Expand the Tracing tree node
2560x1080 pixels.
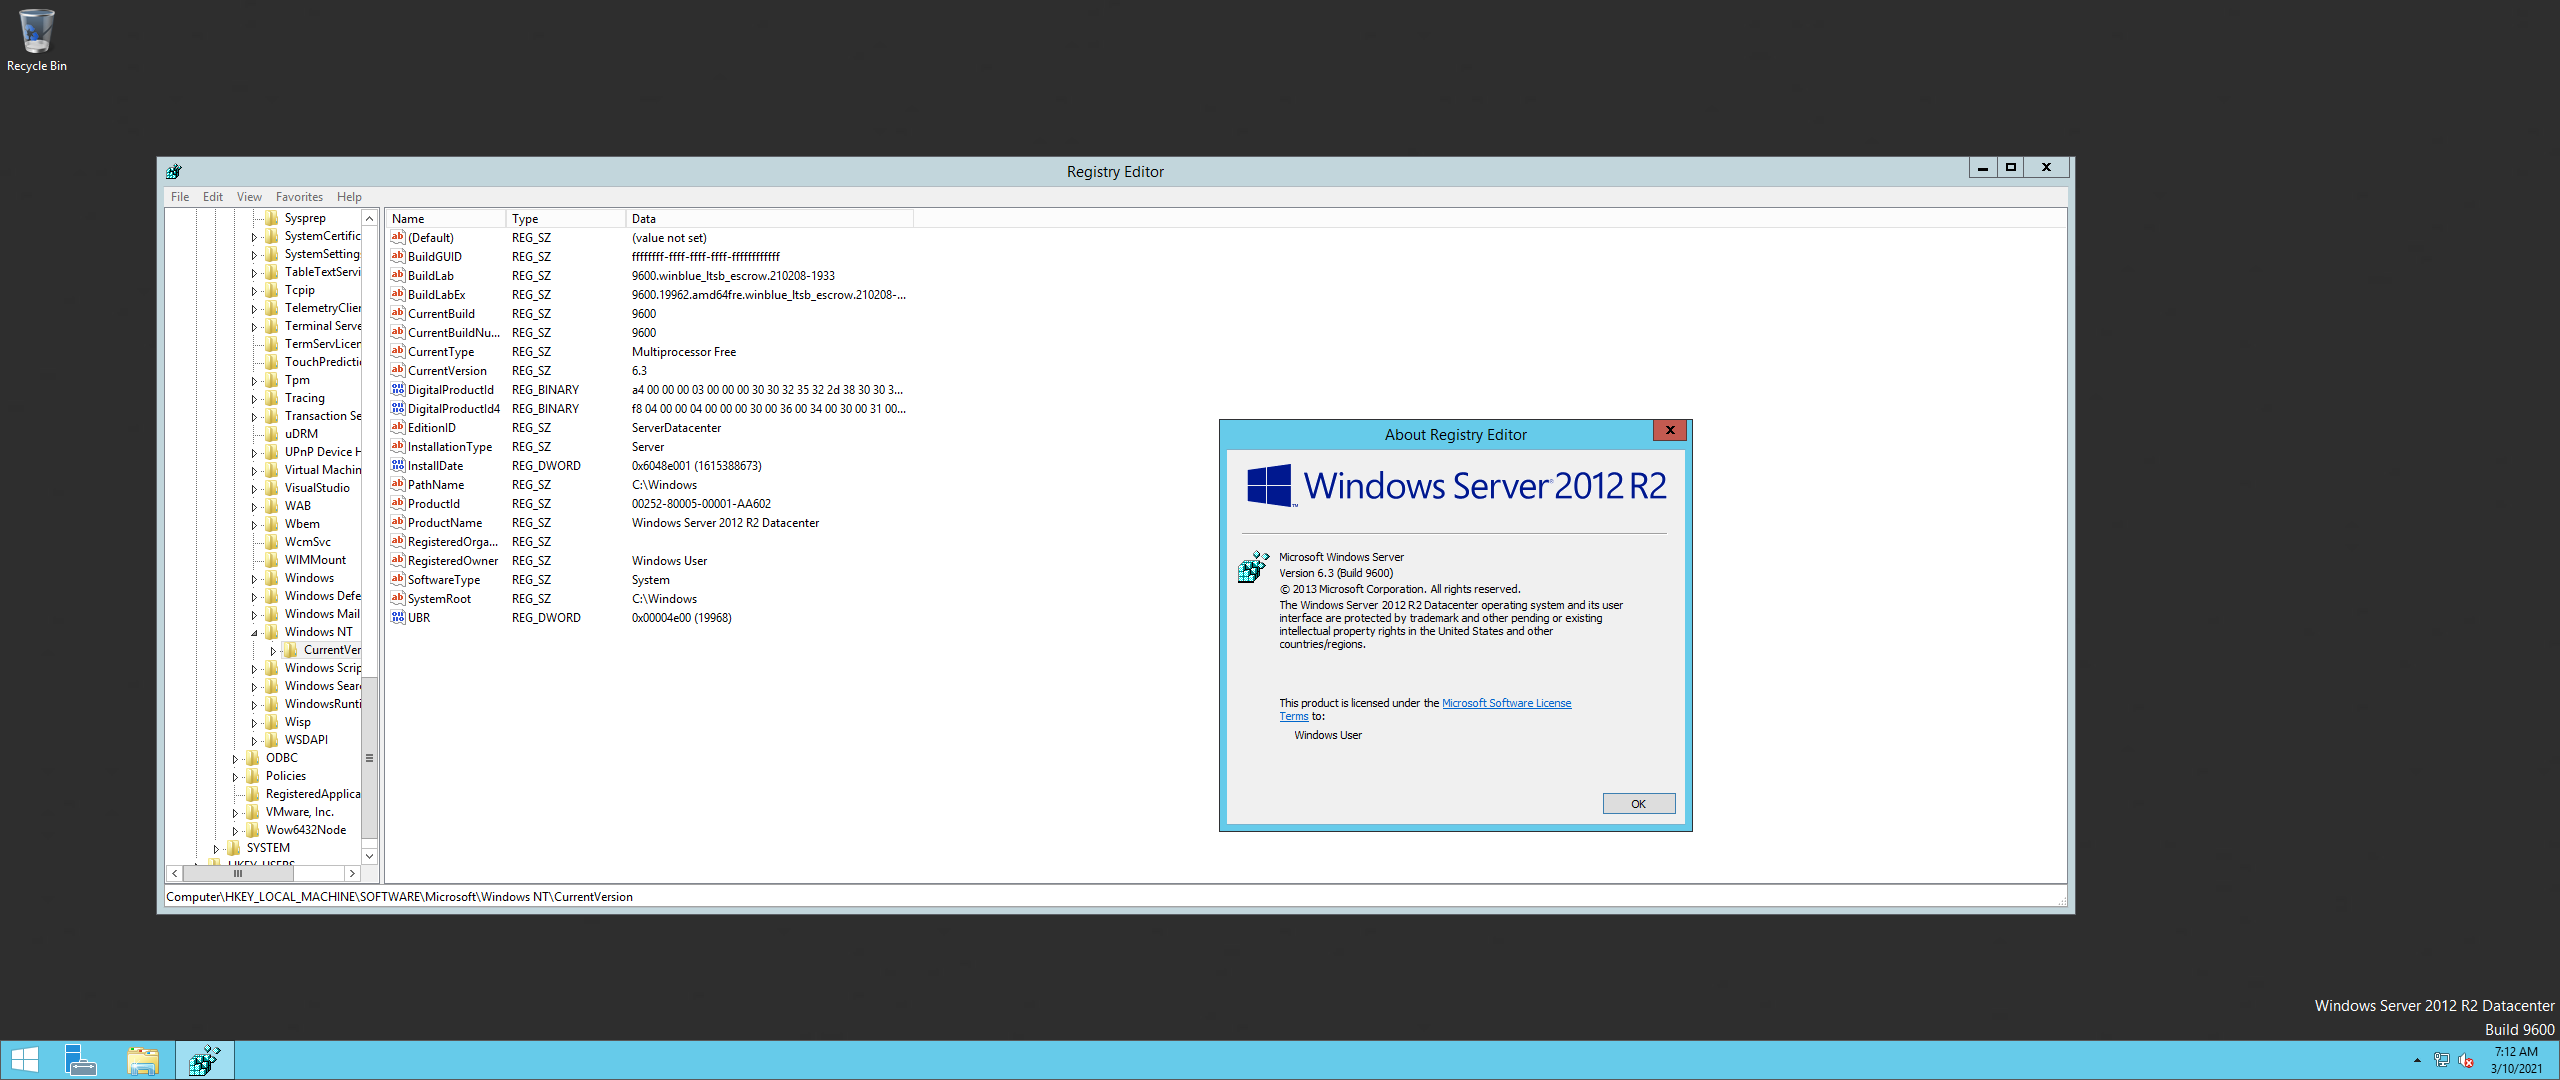(254, 399)
